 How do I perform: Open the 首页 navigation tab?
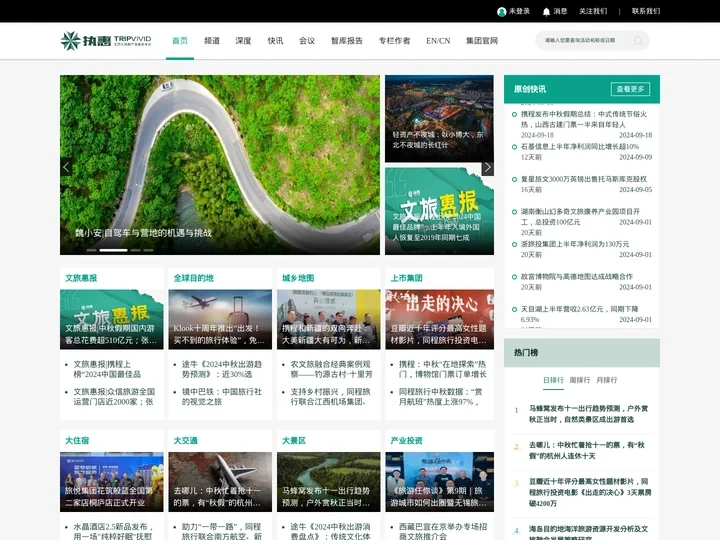(180, 41)
